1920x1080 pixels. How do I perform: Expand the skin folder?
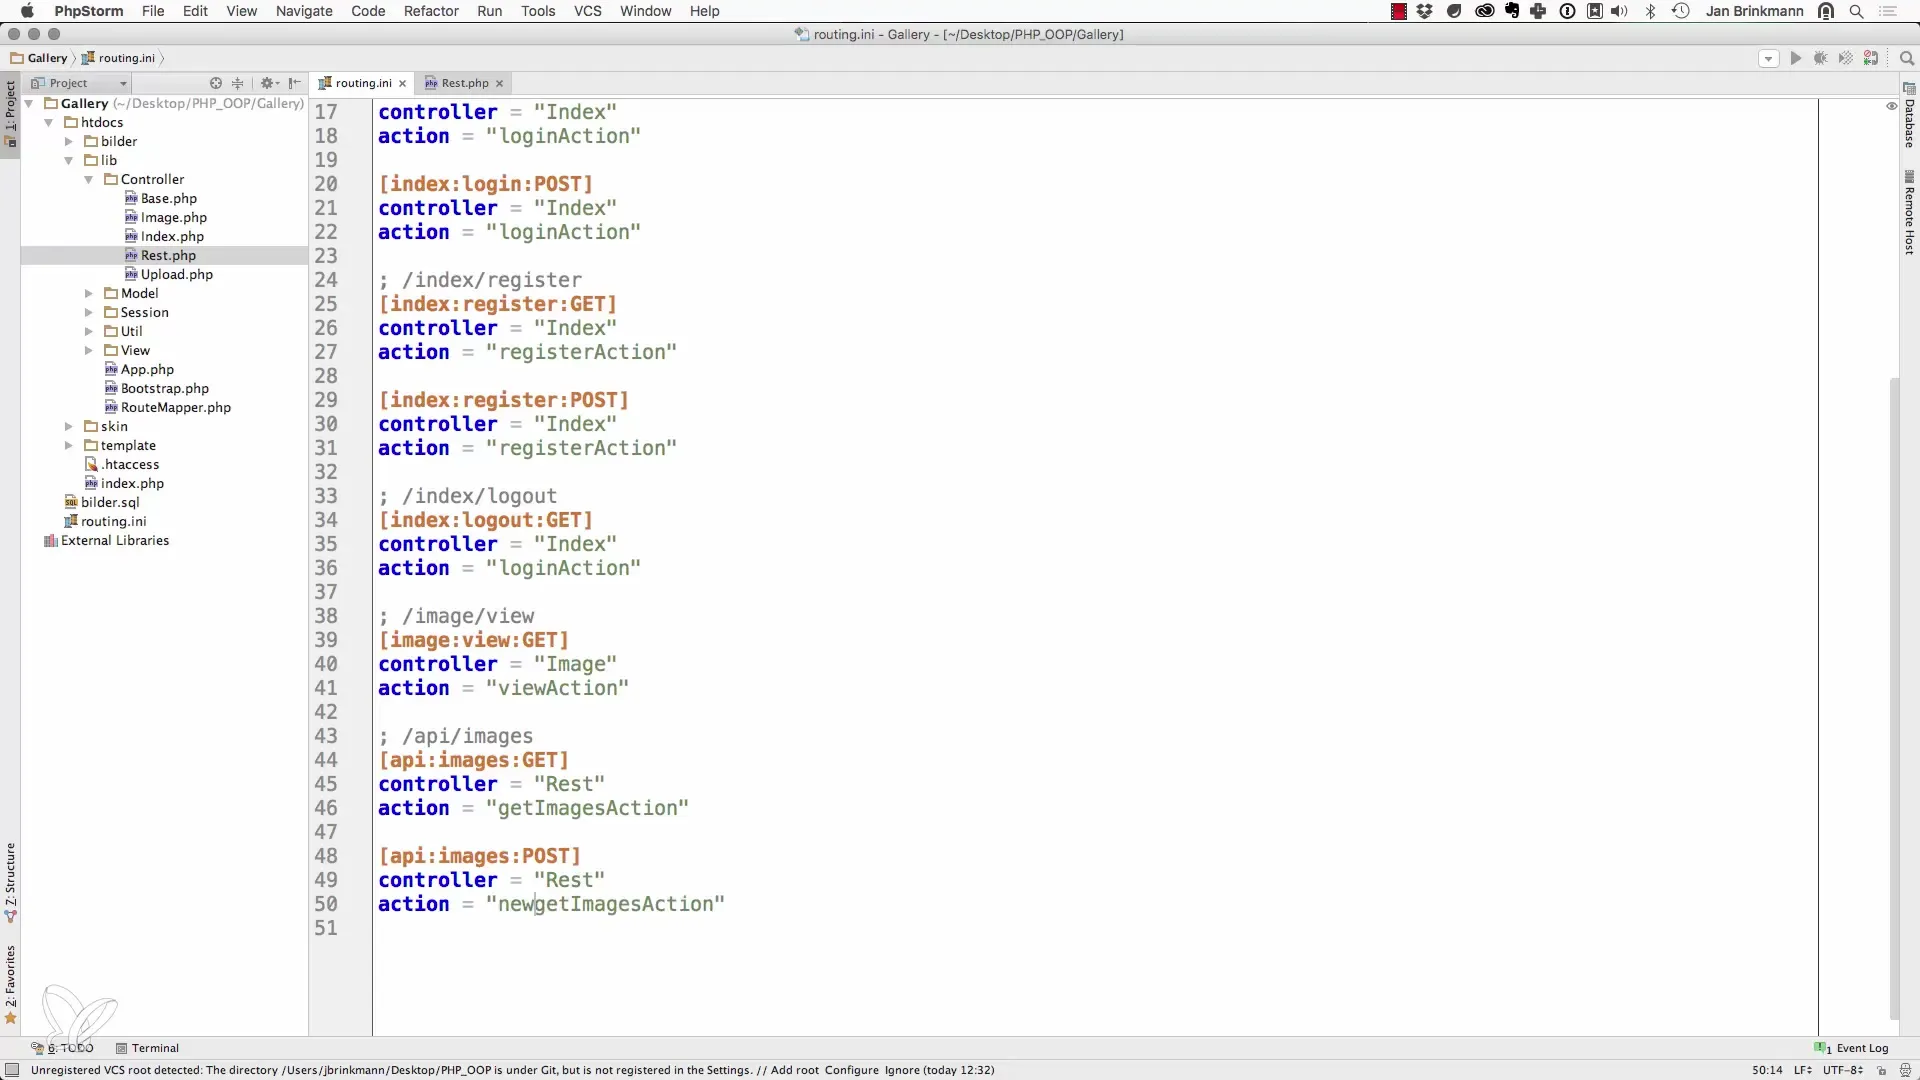point(69,427)
